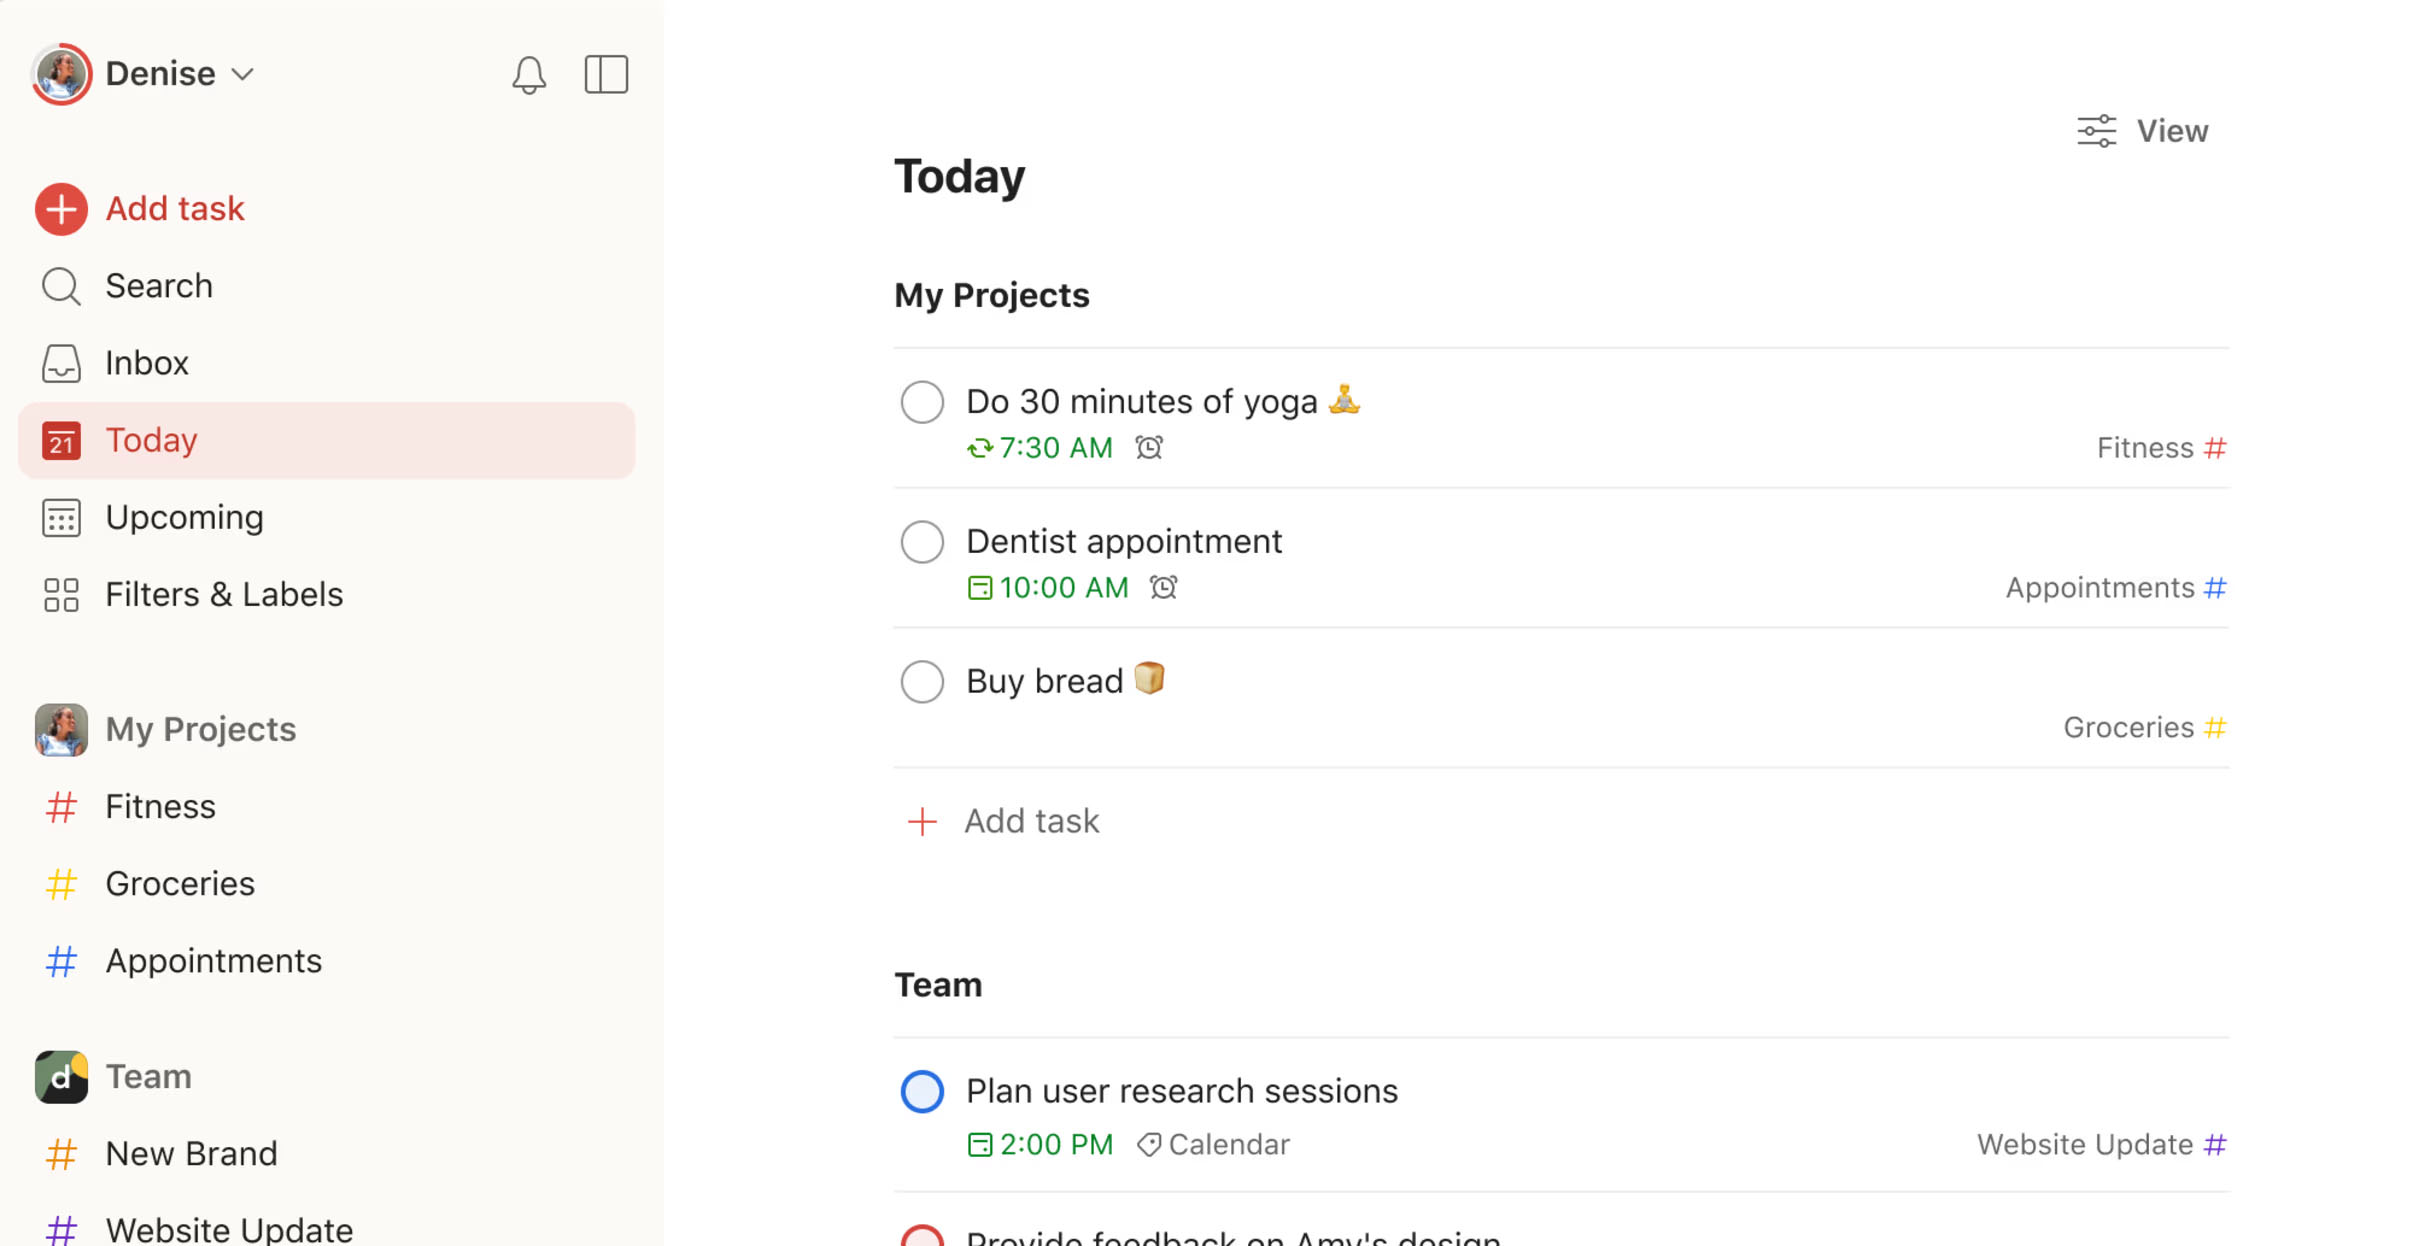This screenshot has width=2412, height=1246.
Task: Open the Inbox
Action: click(x=147, y=362)
